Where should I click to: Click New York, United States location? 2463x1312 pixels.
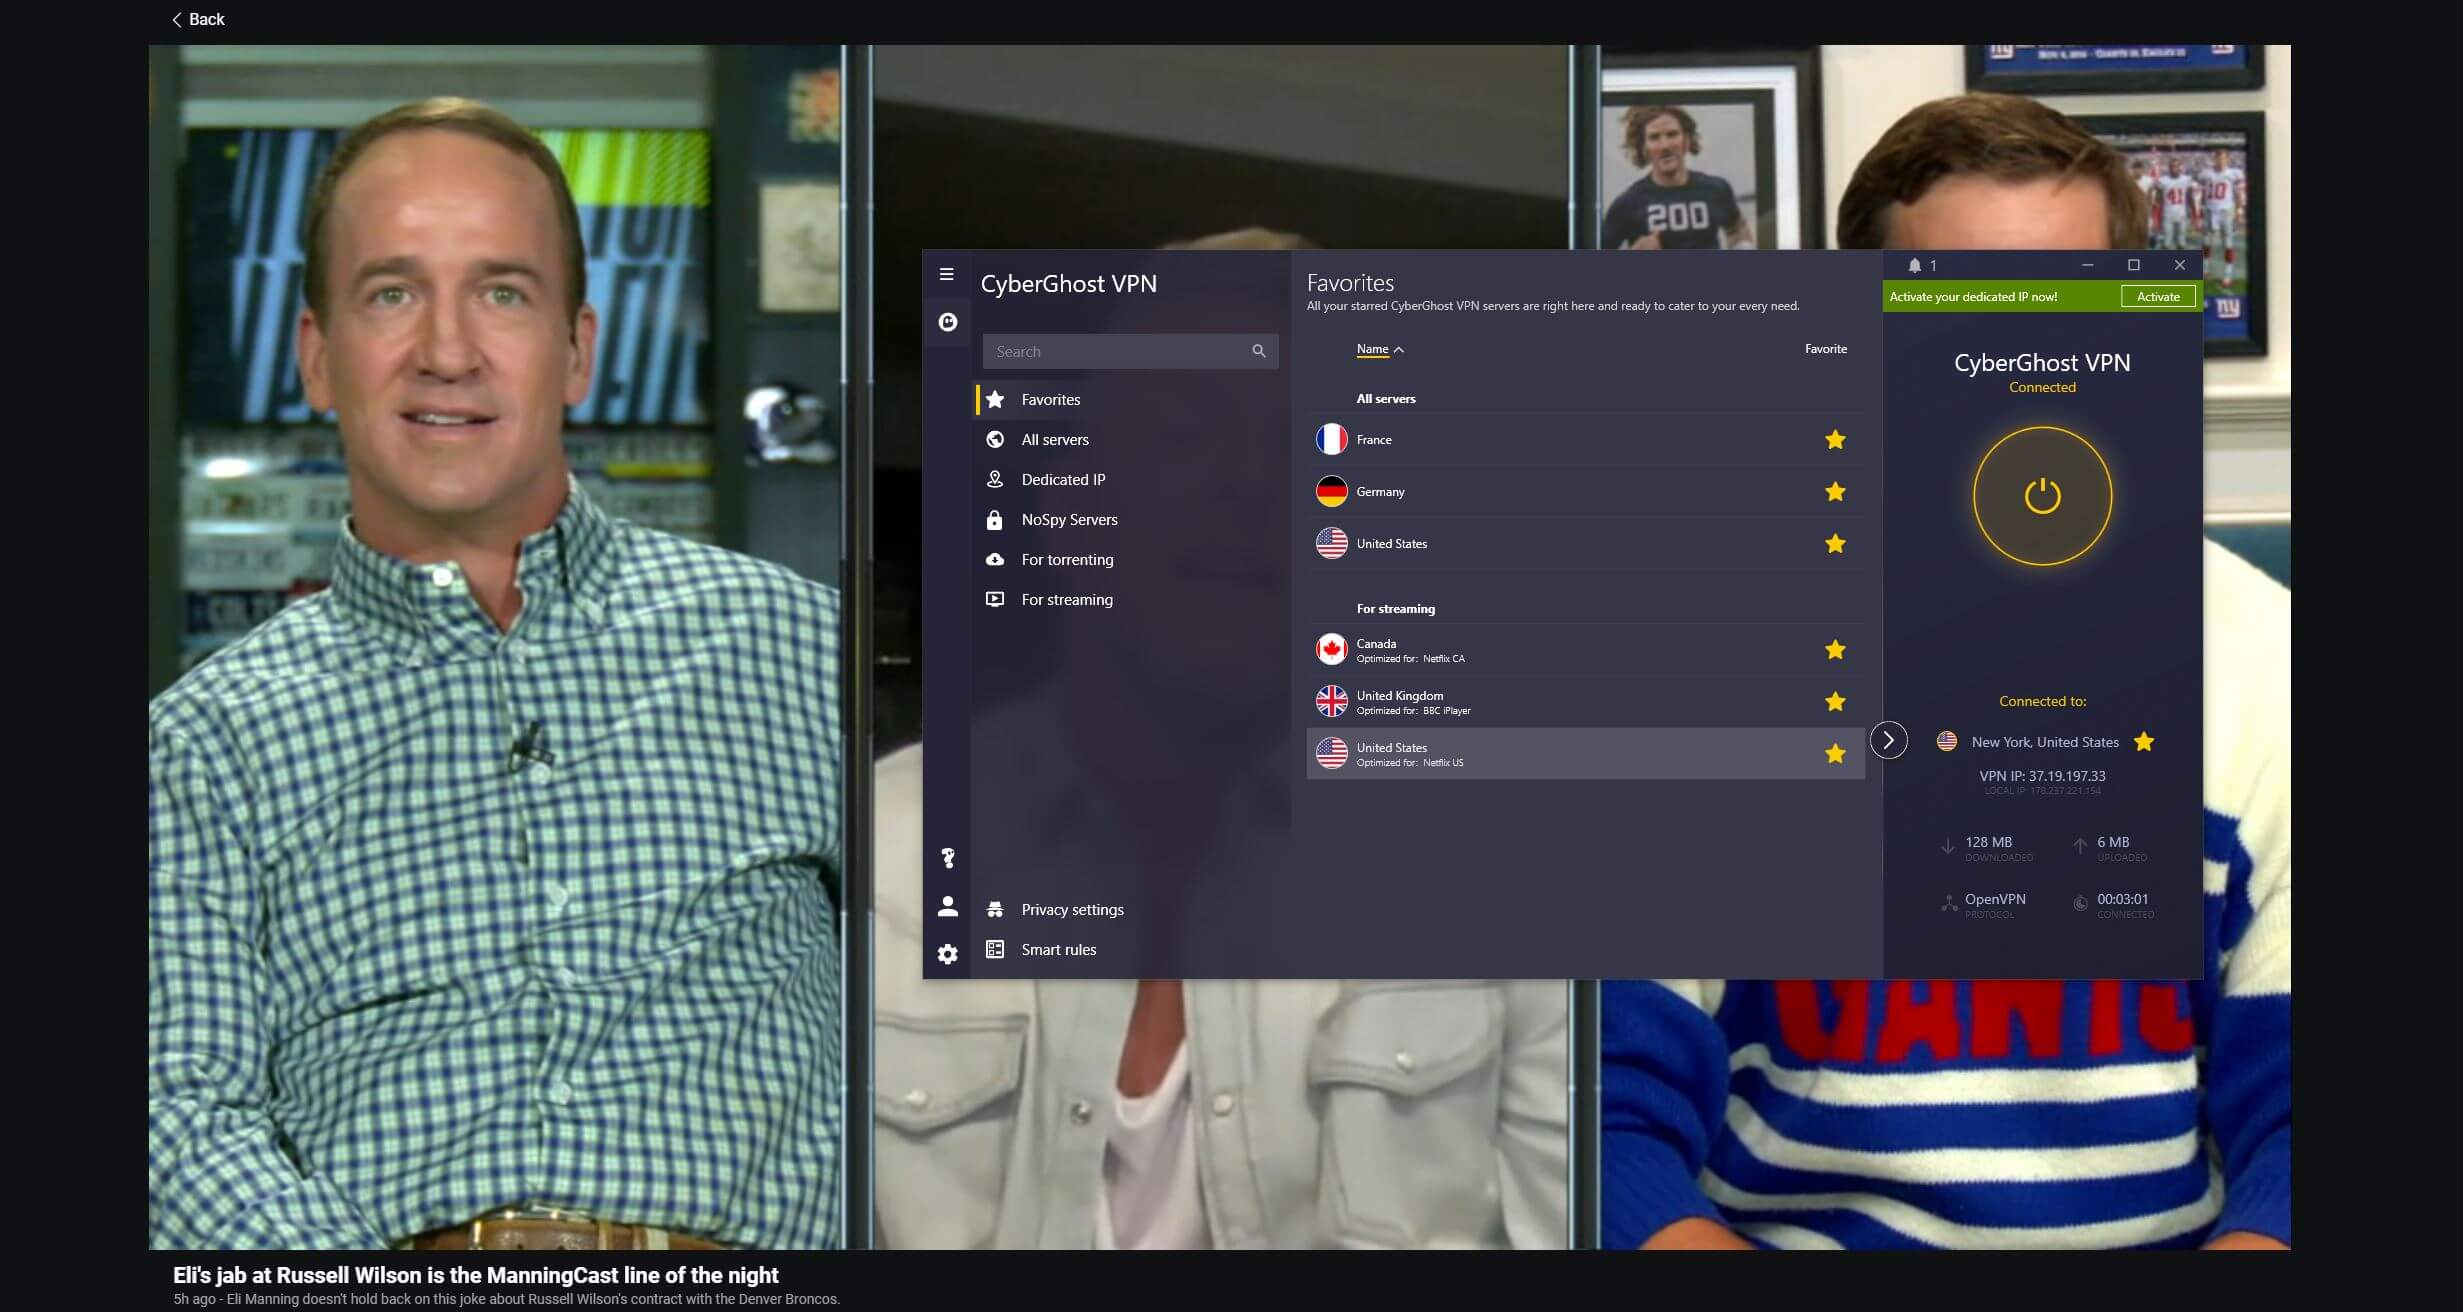click(2045, 742)
